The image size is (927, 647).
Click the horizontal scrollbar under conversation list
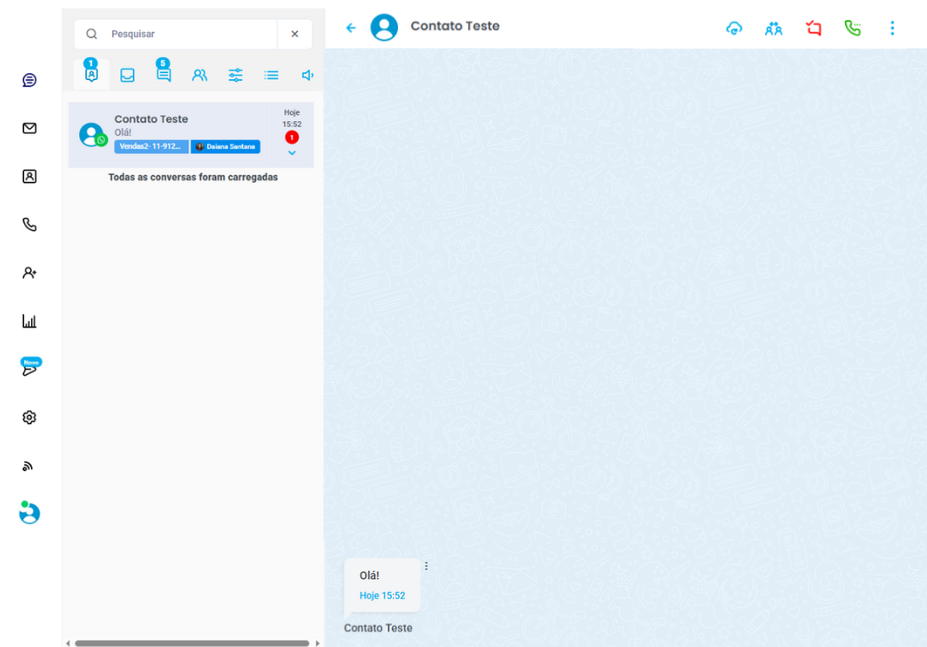pyautogui.click(x=192, y=643)
